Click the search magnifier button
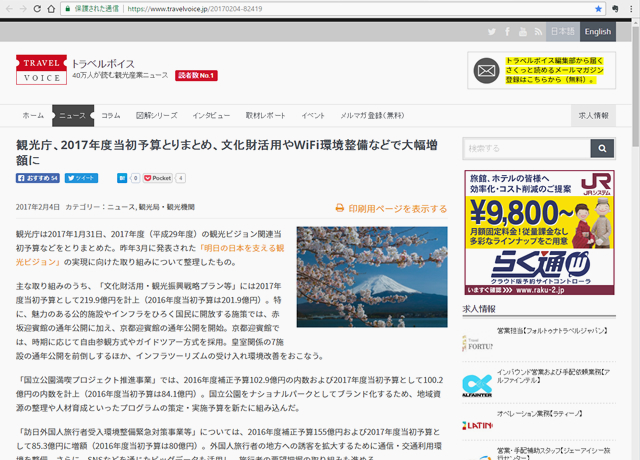 click(x=602, y=149)
